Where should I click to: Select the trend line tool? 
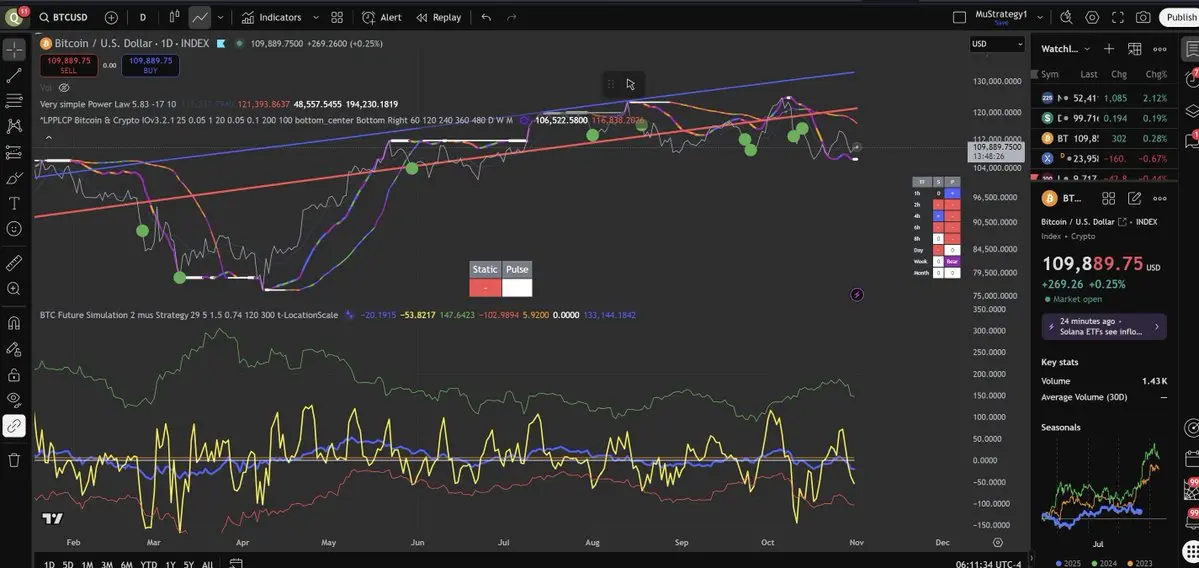[x=14, y=75]
